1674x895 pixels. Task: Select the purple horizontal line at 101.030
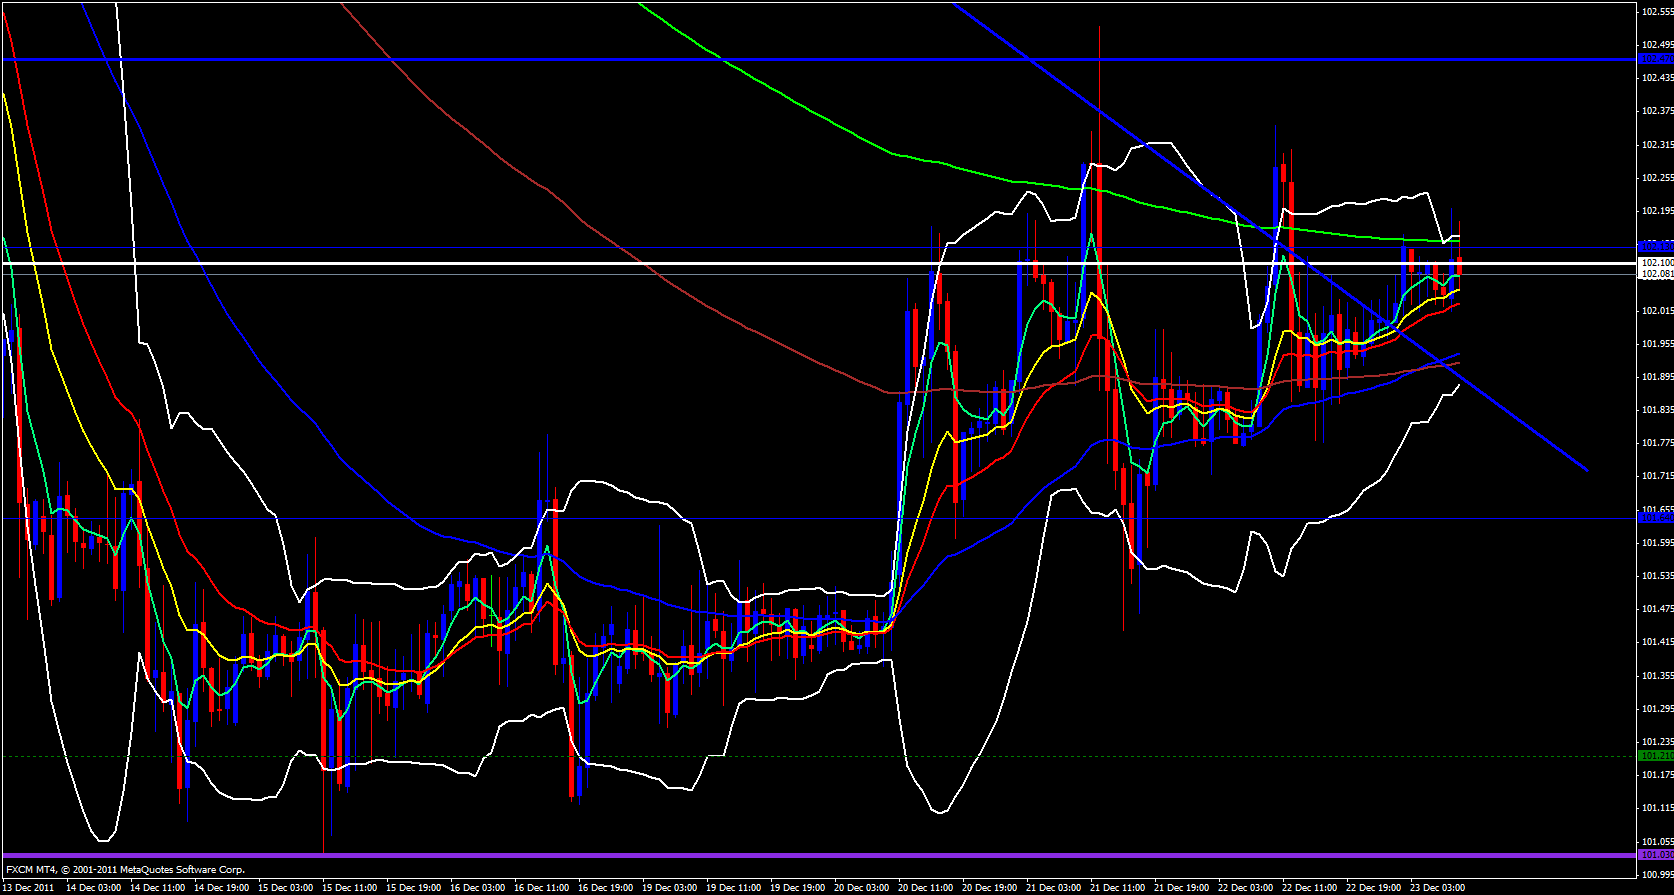pos(819,855)
